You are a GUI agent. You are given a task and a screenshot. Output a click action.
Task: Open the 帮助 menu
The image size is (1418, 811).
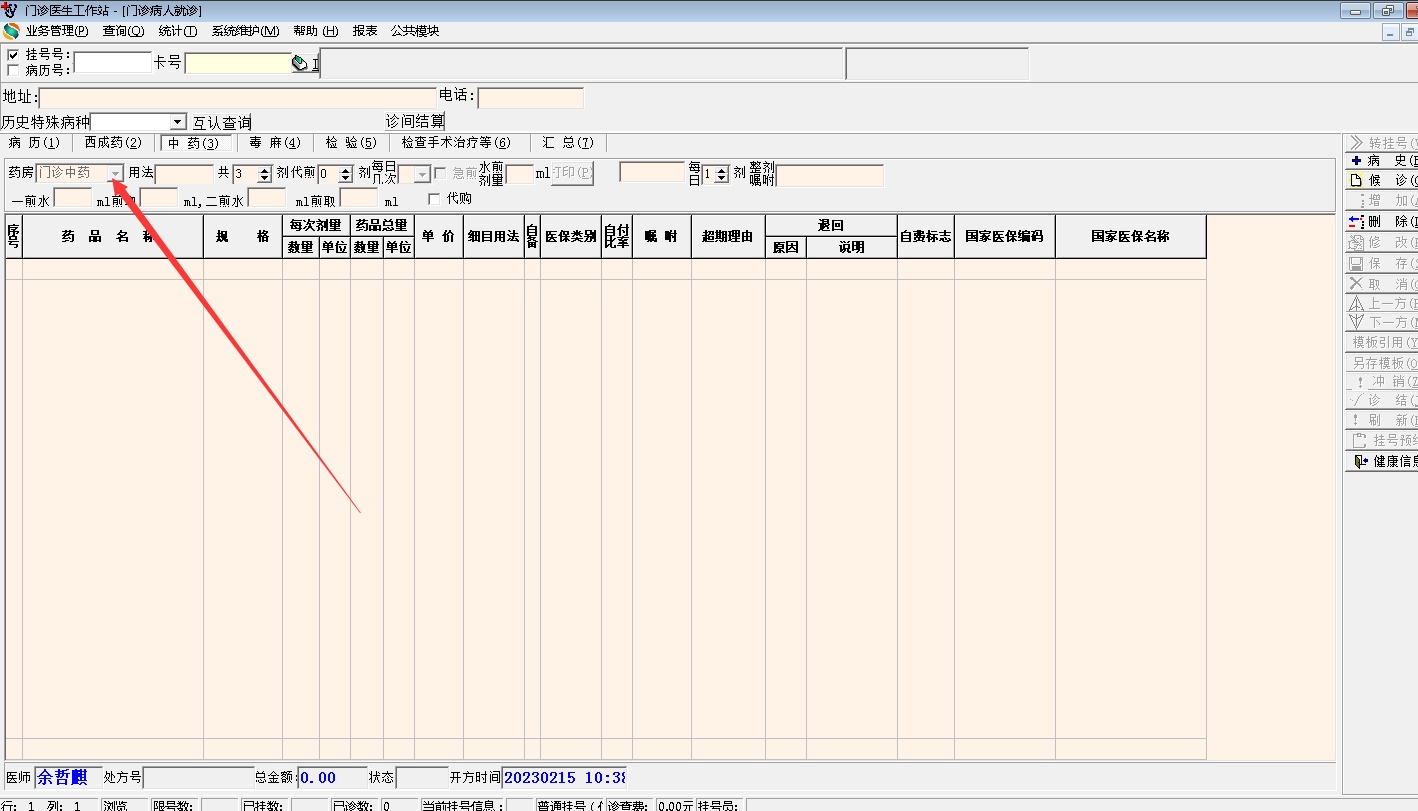click(316, 31)
